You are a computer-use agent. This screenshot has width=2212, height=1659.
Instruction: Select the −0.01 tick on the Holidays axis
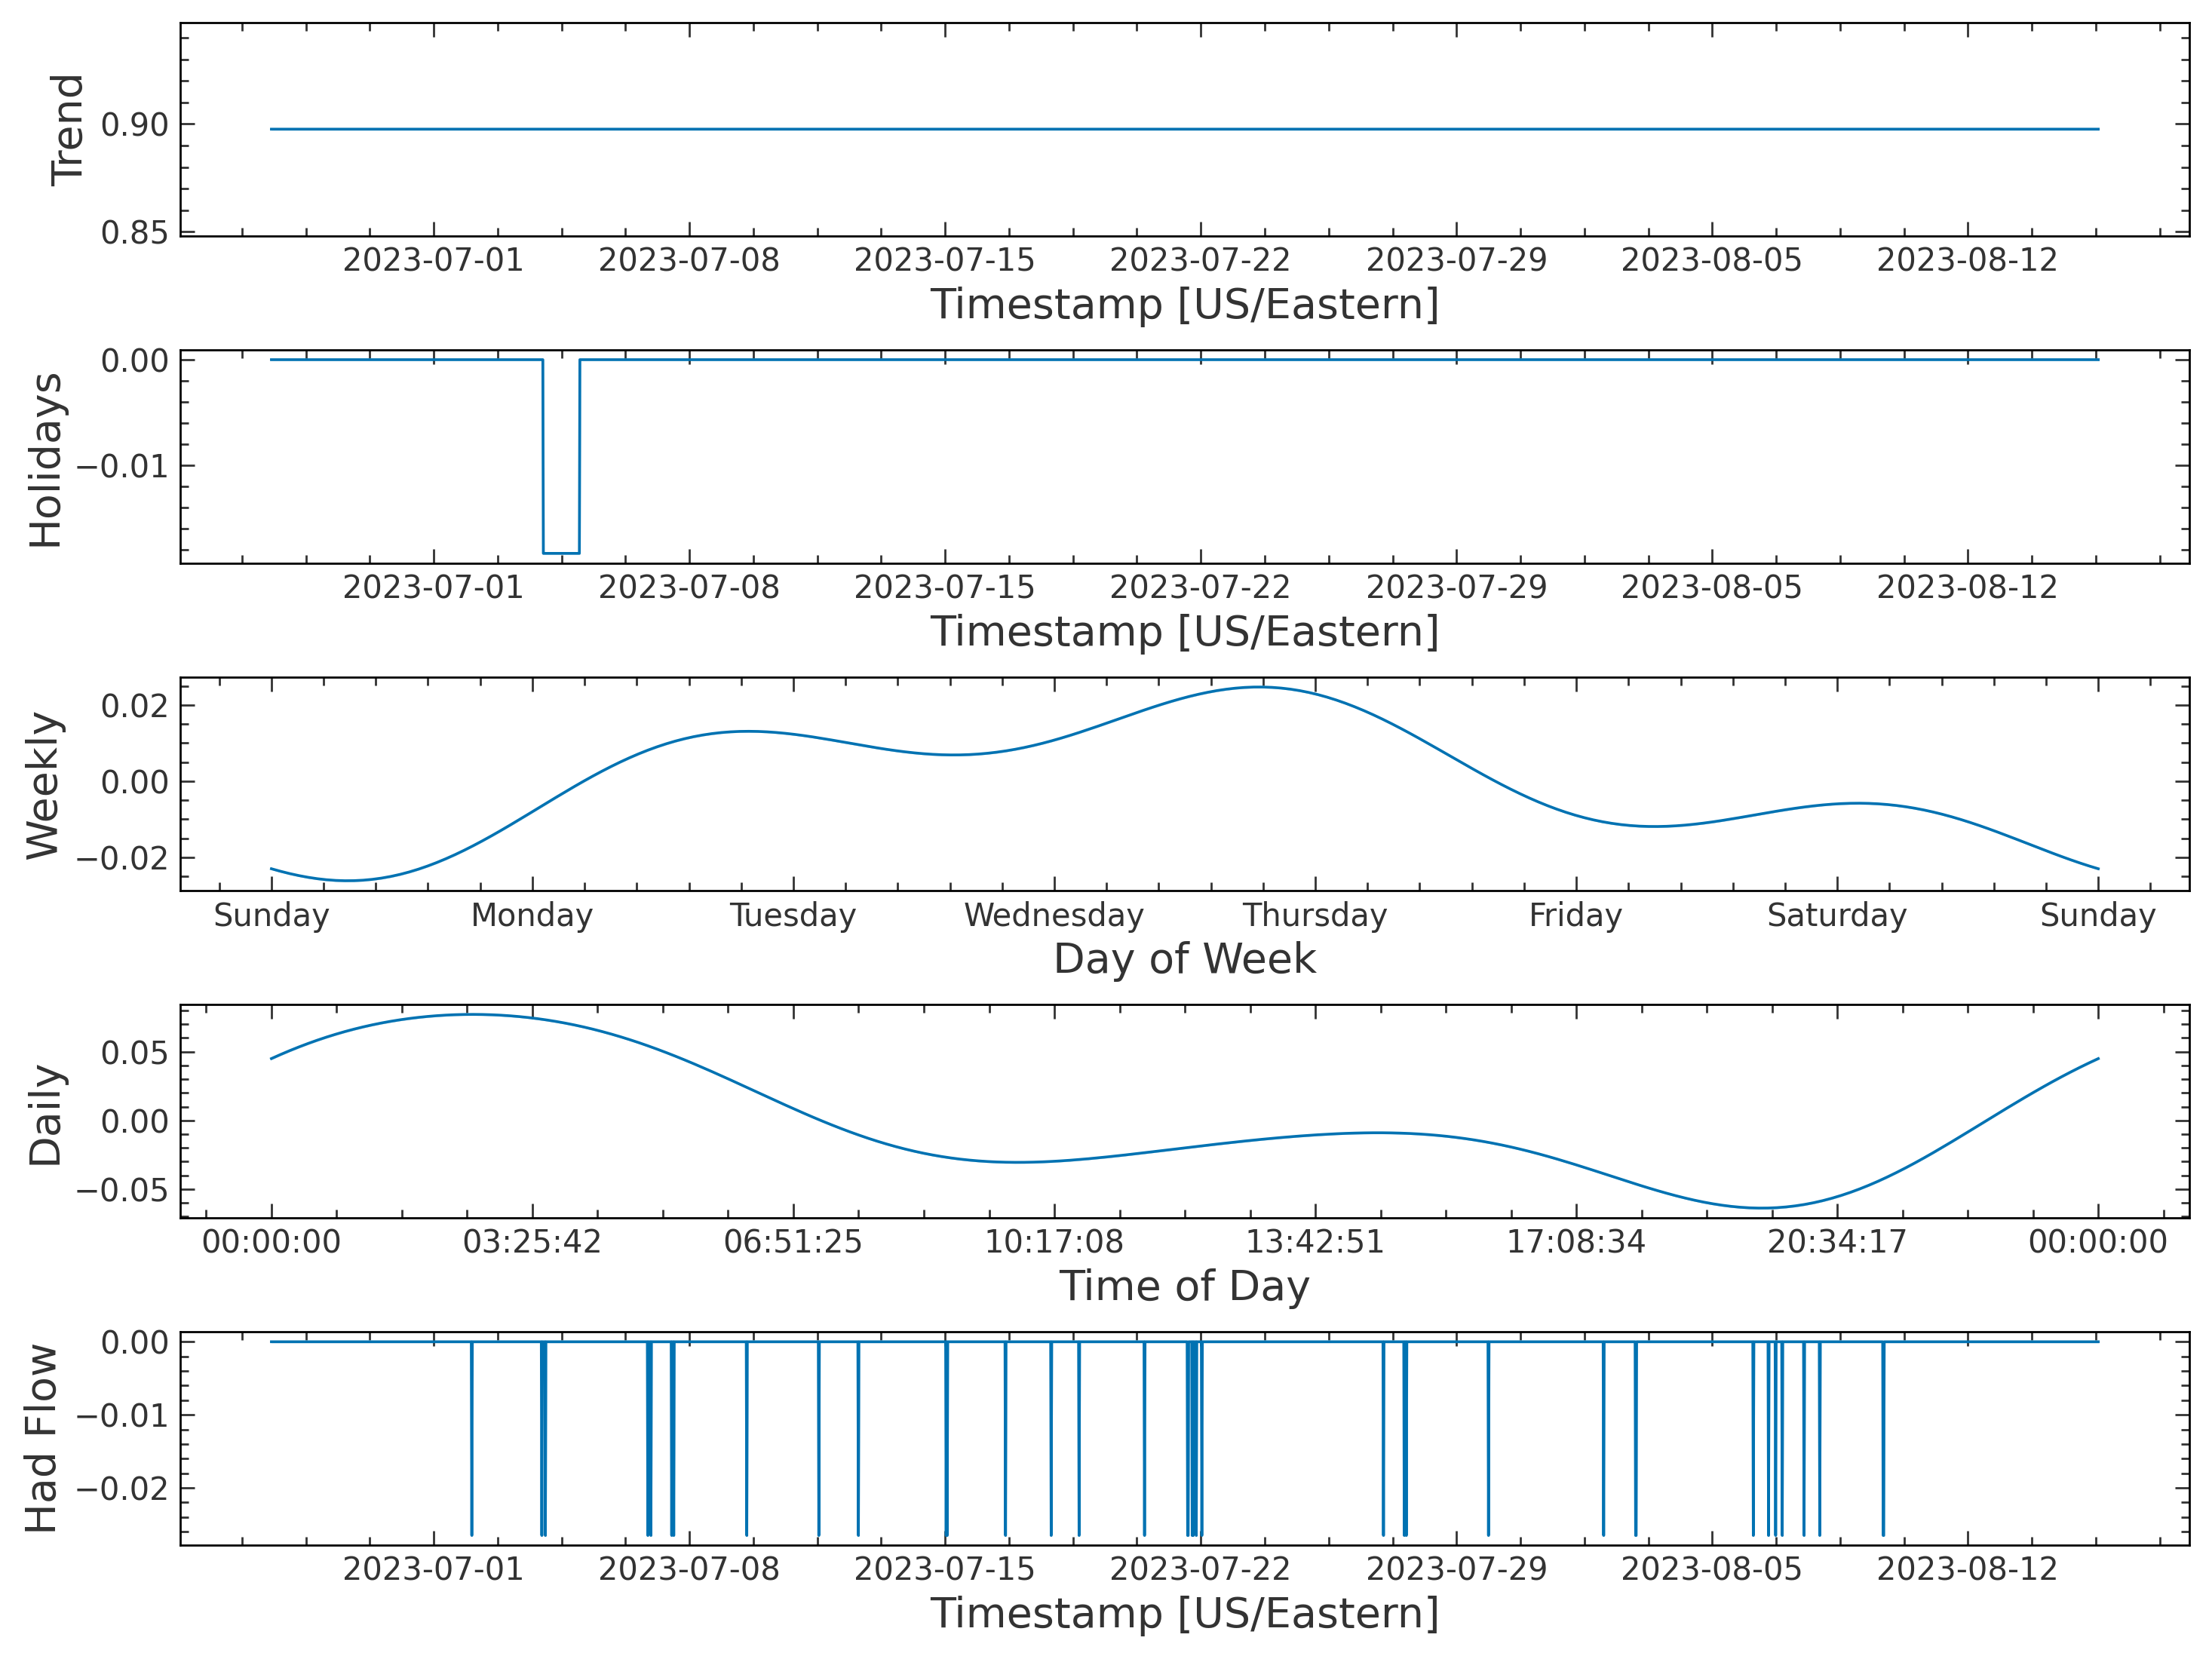(x=123, y=466)
